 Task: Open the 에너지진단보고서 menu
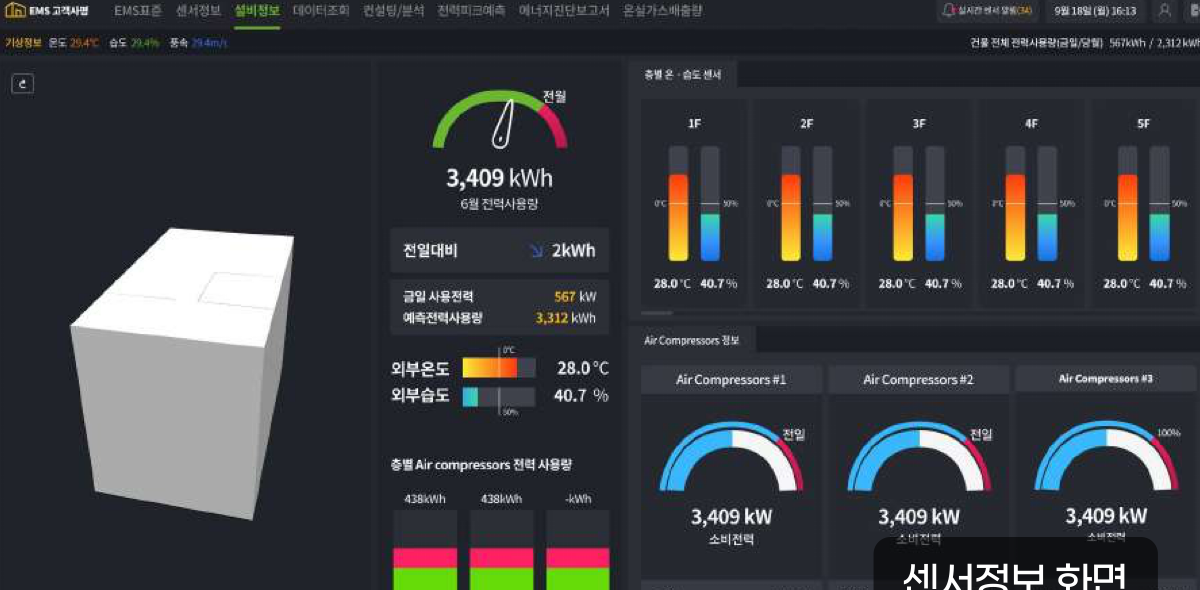(564, 11)
